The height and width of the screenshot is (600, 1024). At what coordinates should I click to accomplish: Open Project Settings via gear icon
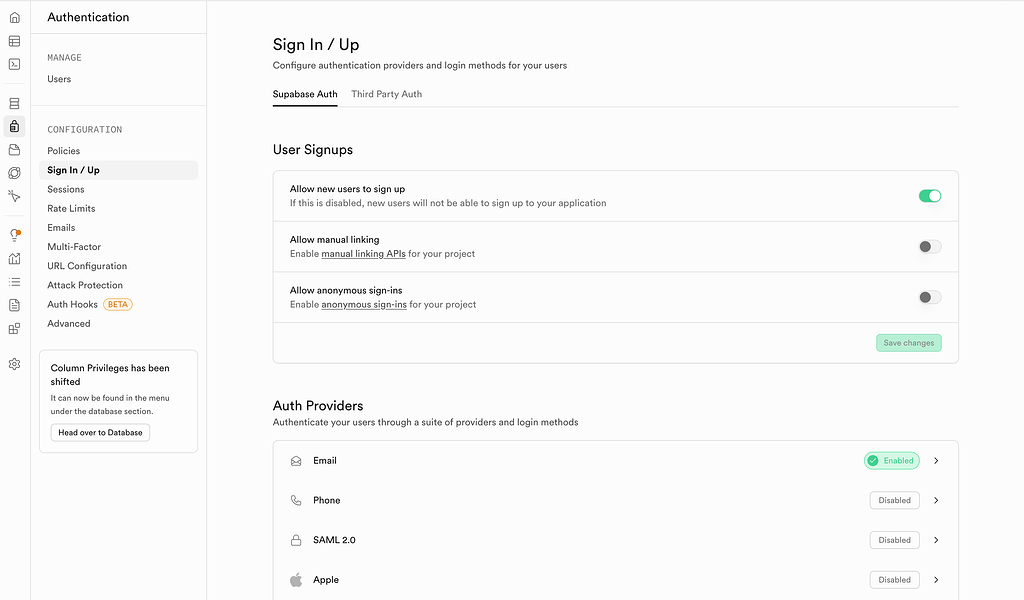coord(14,364)
